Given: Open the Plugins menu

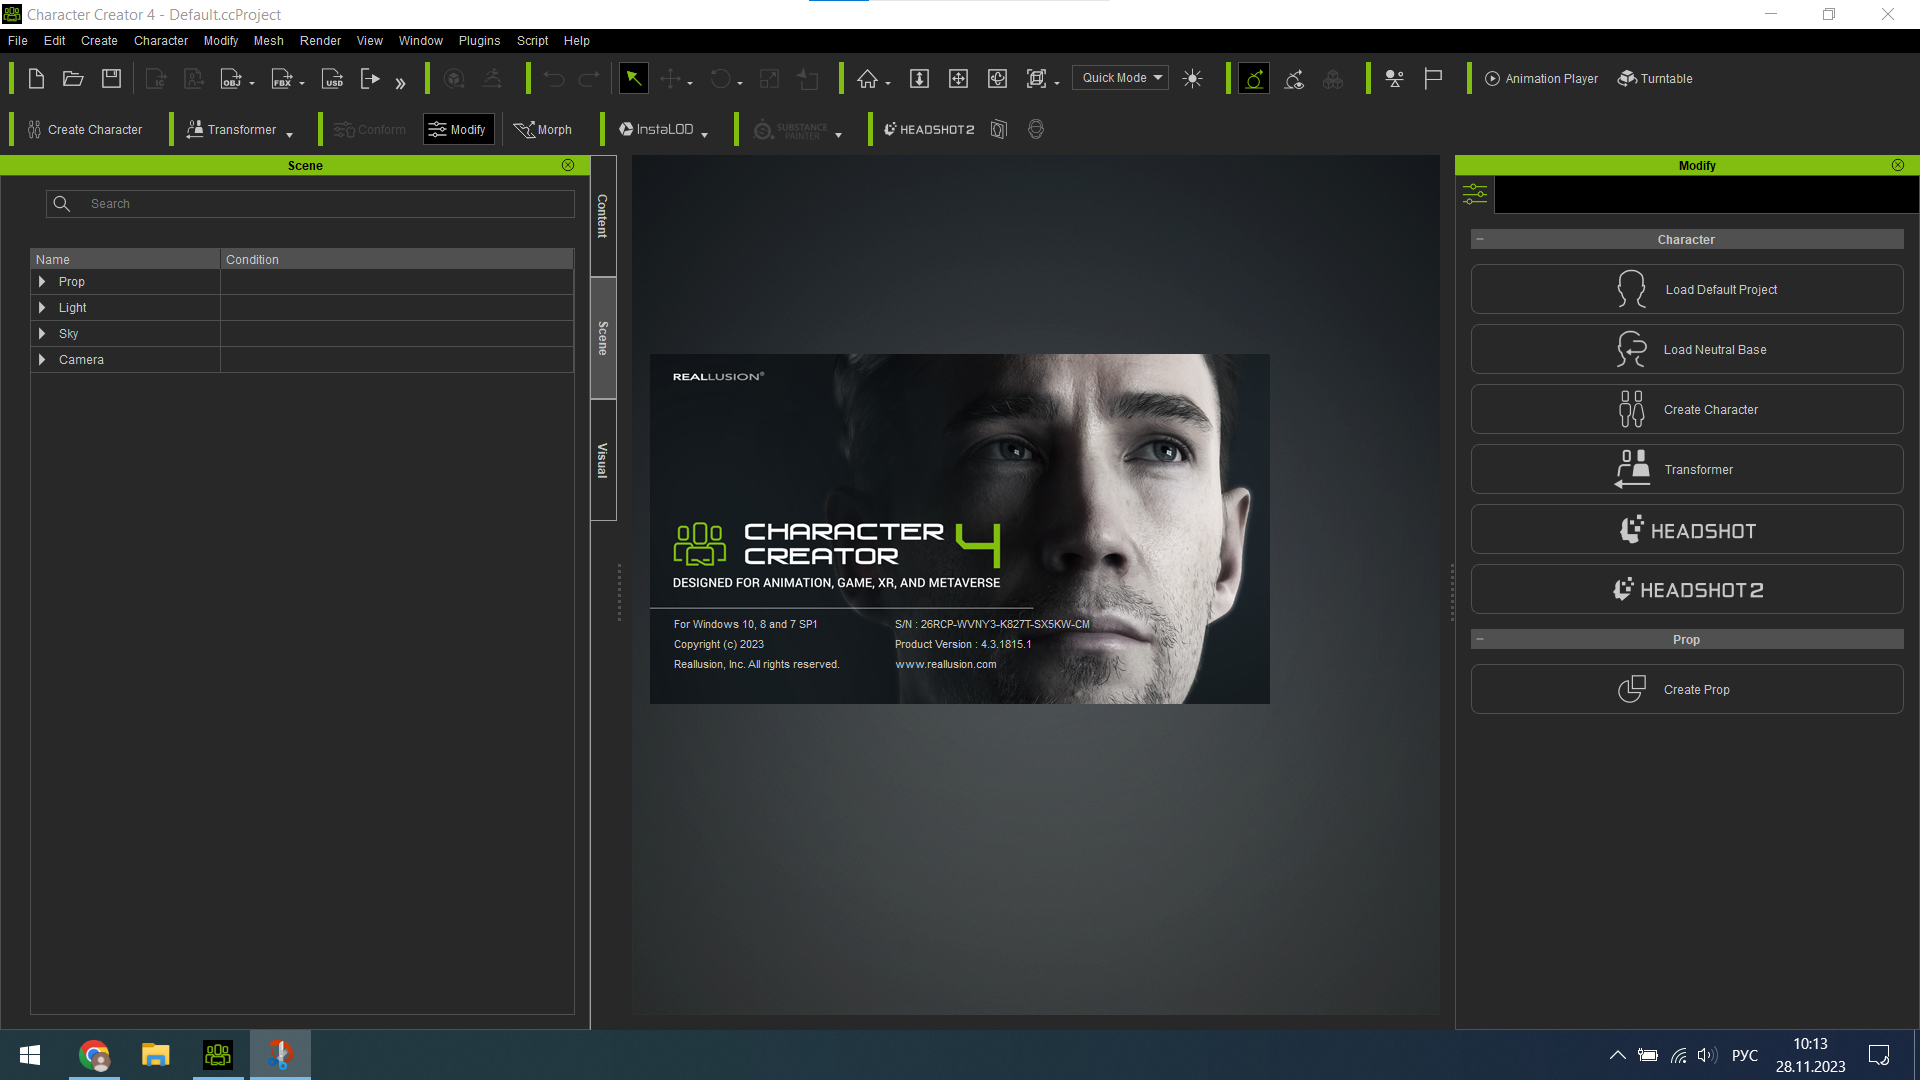Looking at the screenshot, I should (x=479, y=41).
